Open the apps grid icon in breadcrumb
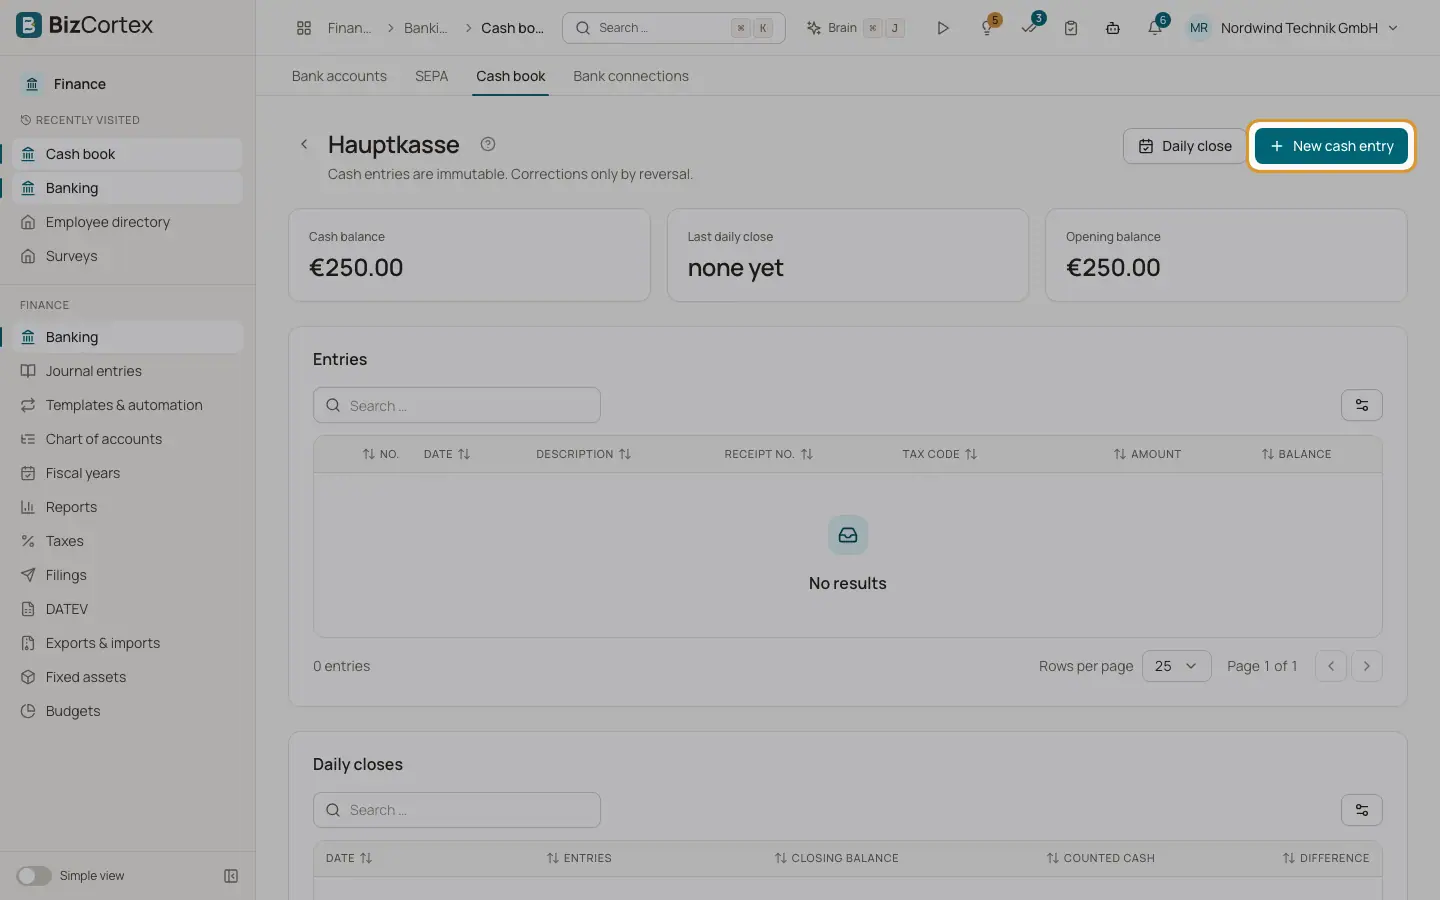The image size is (1440, 900). pyautogui.click(x=304, y=28)
